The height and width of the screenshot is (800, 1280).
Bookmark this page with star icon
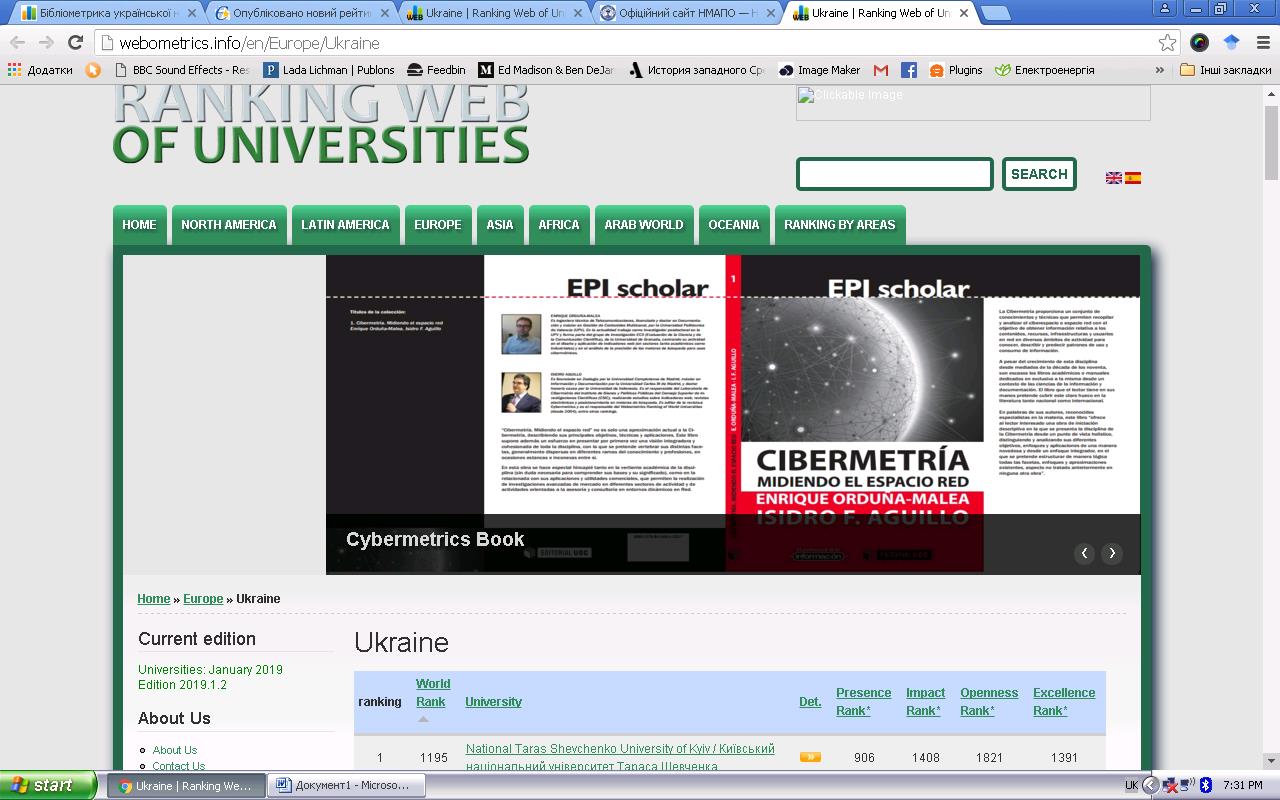(x=1167, y=43)
